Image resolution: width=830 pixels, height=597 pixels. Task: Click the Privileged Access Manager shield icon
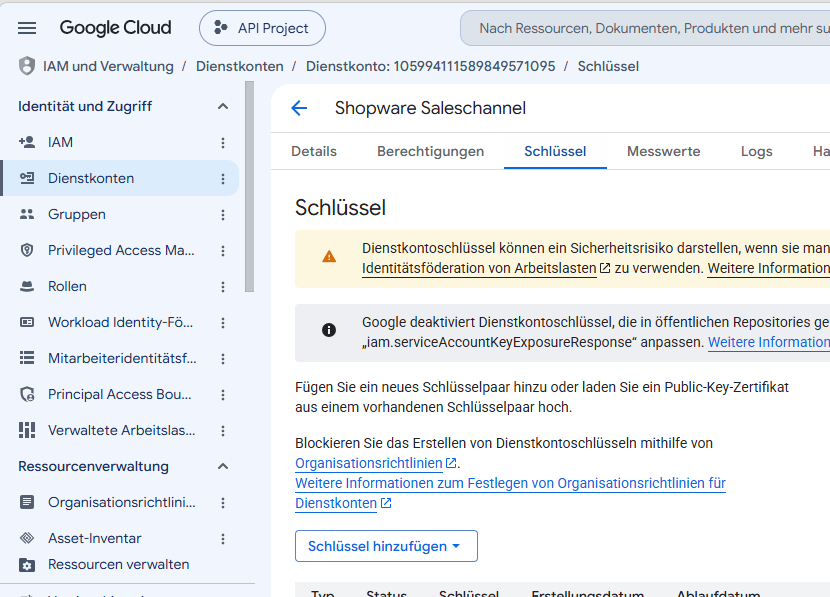pos(27,250)
